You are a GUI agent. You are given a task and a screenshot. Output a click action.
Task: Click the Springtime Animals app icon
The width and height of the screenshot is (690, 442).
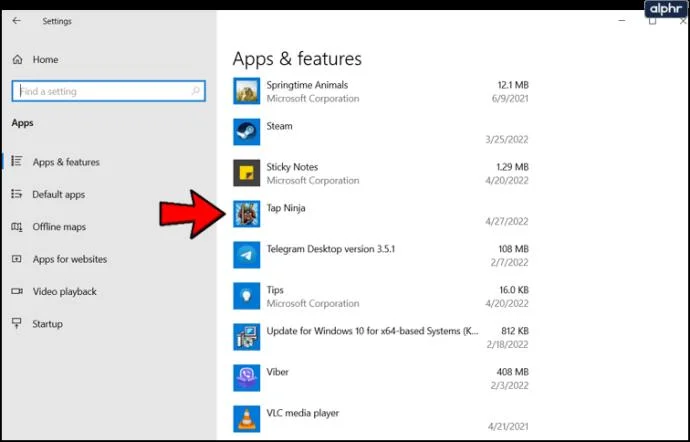click(x=246, y=91)
